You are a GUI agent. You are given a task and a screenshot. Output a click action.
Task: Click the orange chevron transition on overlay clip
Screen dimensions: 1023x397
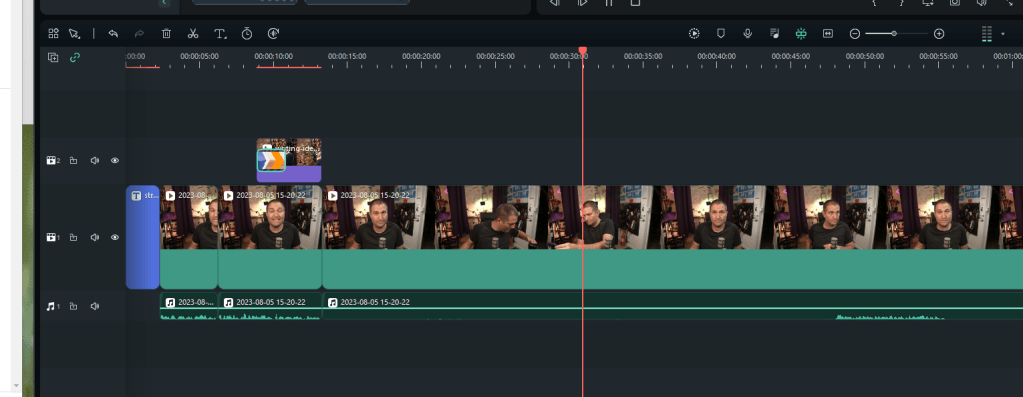coord(271,160)
